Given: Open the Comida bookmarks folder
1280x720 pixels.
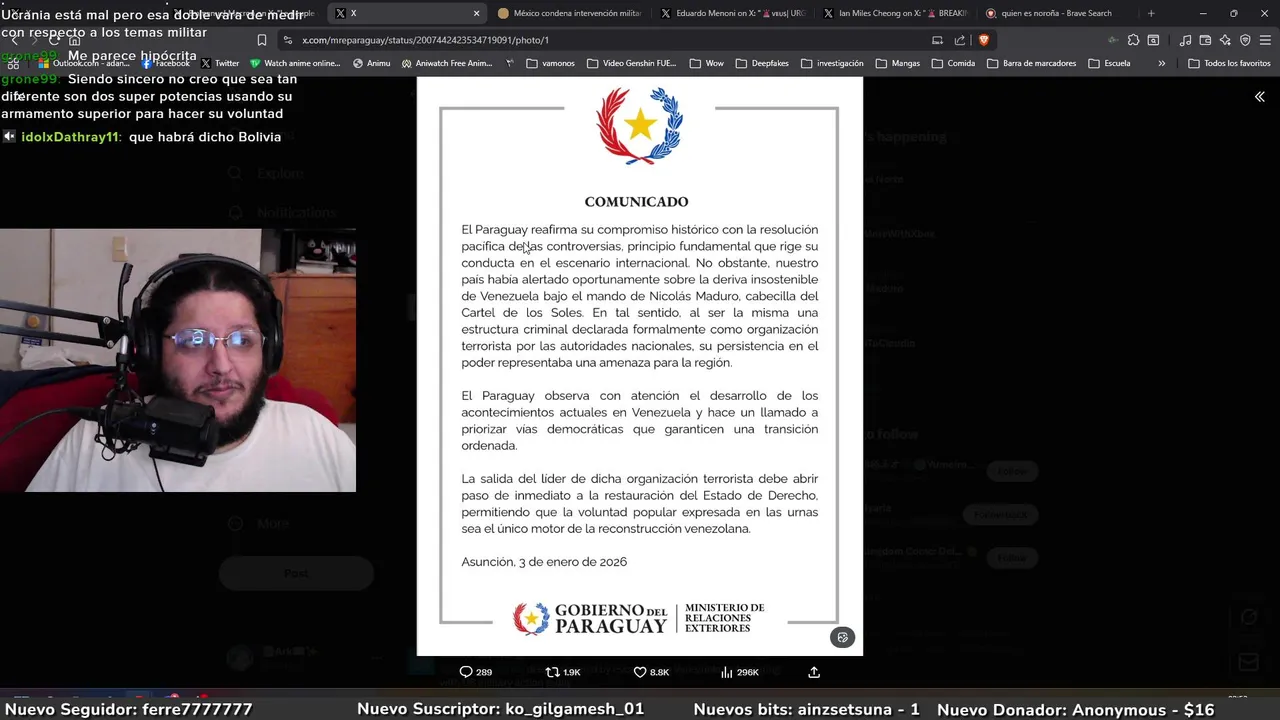Looking at the screenshot, I should (953, 63).
